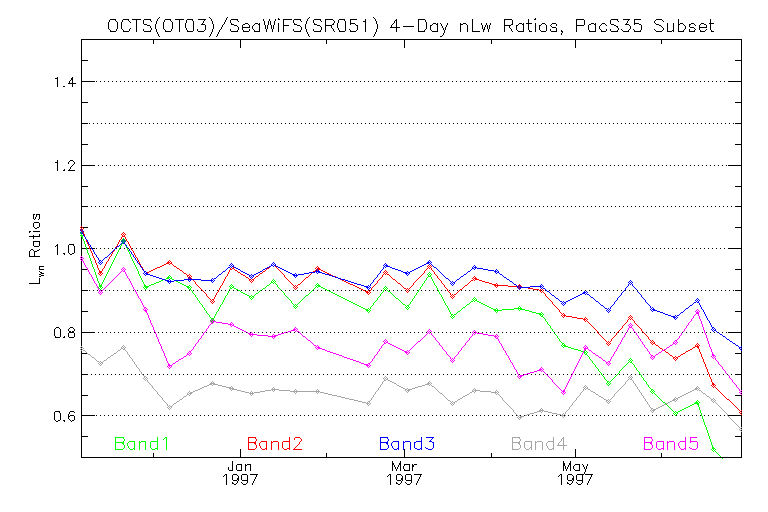Screen dimensions: 768x512
Task: Click the 1.2 y-axis tick label
Action: click(x=65, y=166)
